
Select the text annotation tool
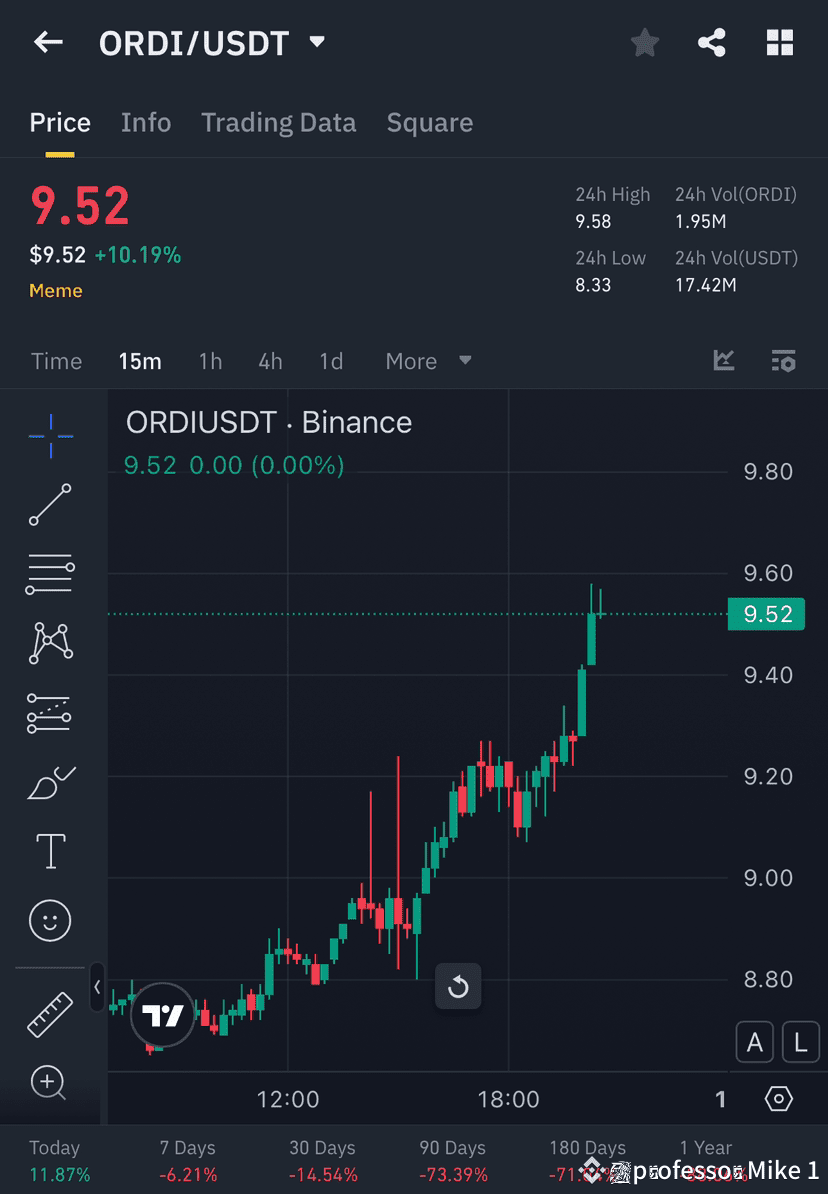(50, 850)
